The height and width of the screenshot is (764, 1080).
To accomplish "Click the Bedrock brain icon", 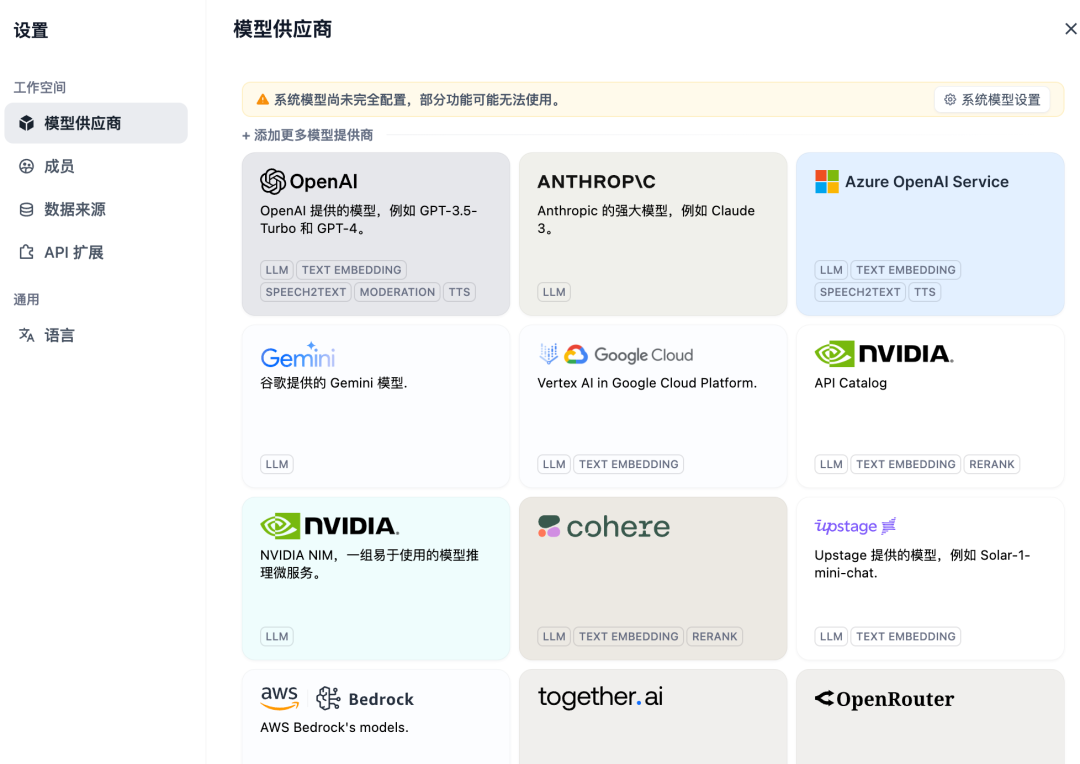I will coord(328,699).
